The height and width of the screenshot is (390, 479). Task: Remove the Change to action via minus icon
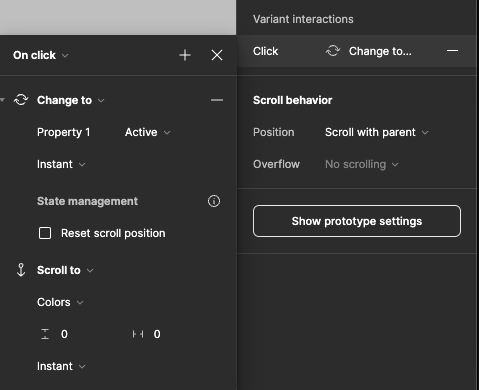point(217,100)
